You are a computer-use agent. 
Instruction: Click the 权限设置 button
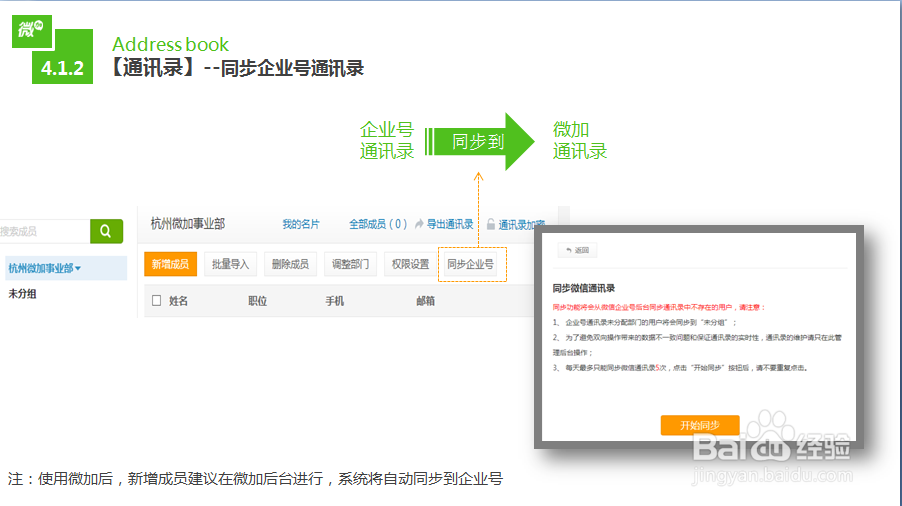point(410,264)
